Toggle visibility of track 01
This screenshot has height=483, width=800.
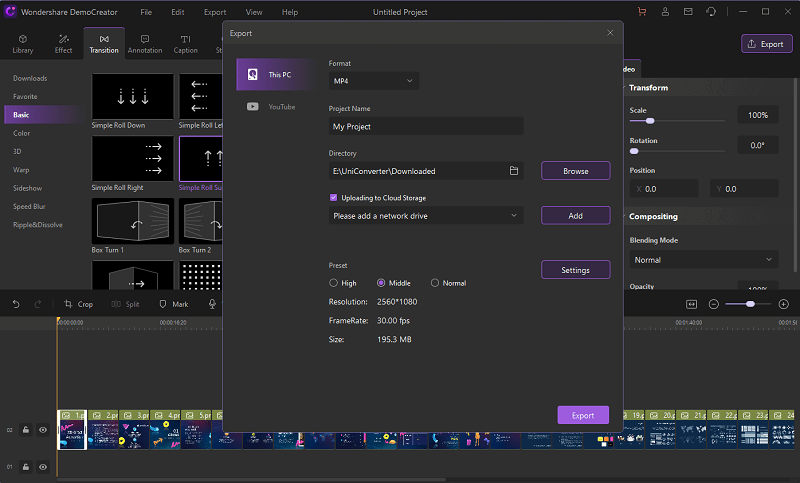coord(43,467)
